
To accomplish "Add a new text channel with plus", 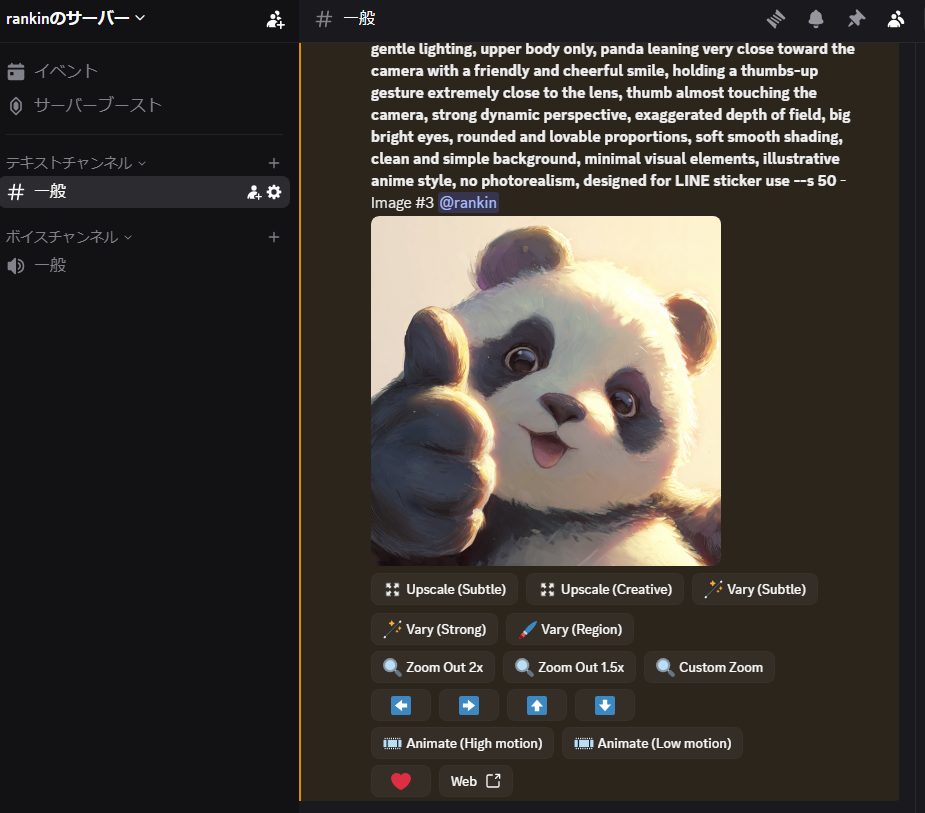I will tap(274, 162).
